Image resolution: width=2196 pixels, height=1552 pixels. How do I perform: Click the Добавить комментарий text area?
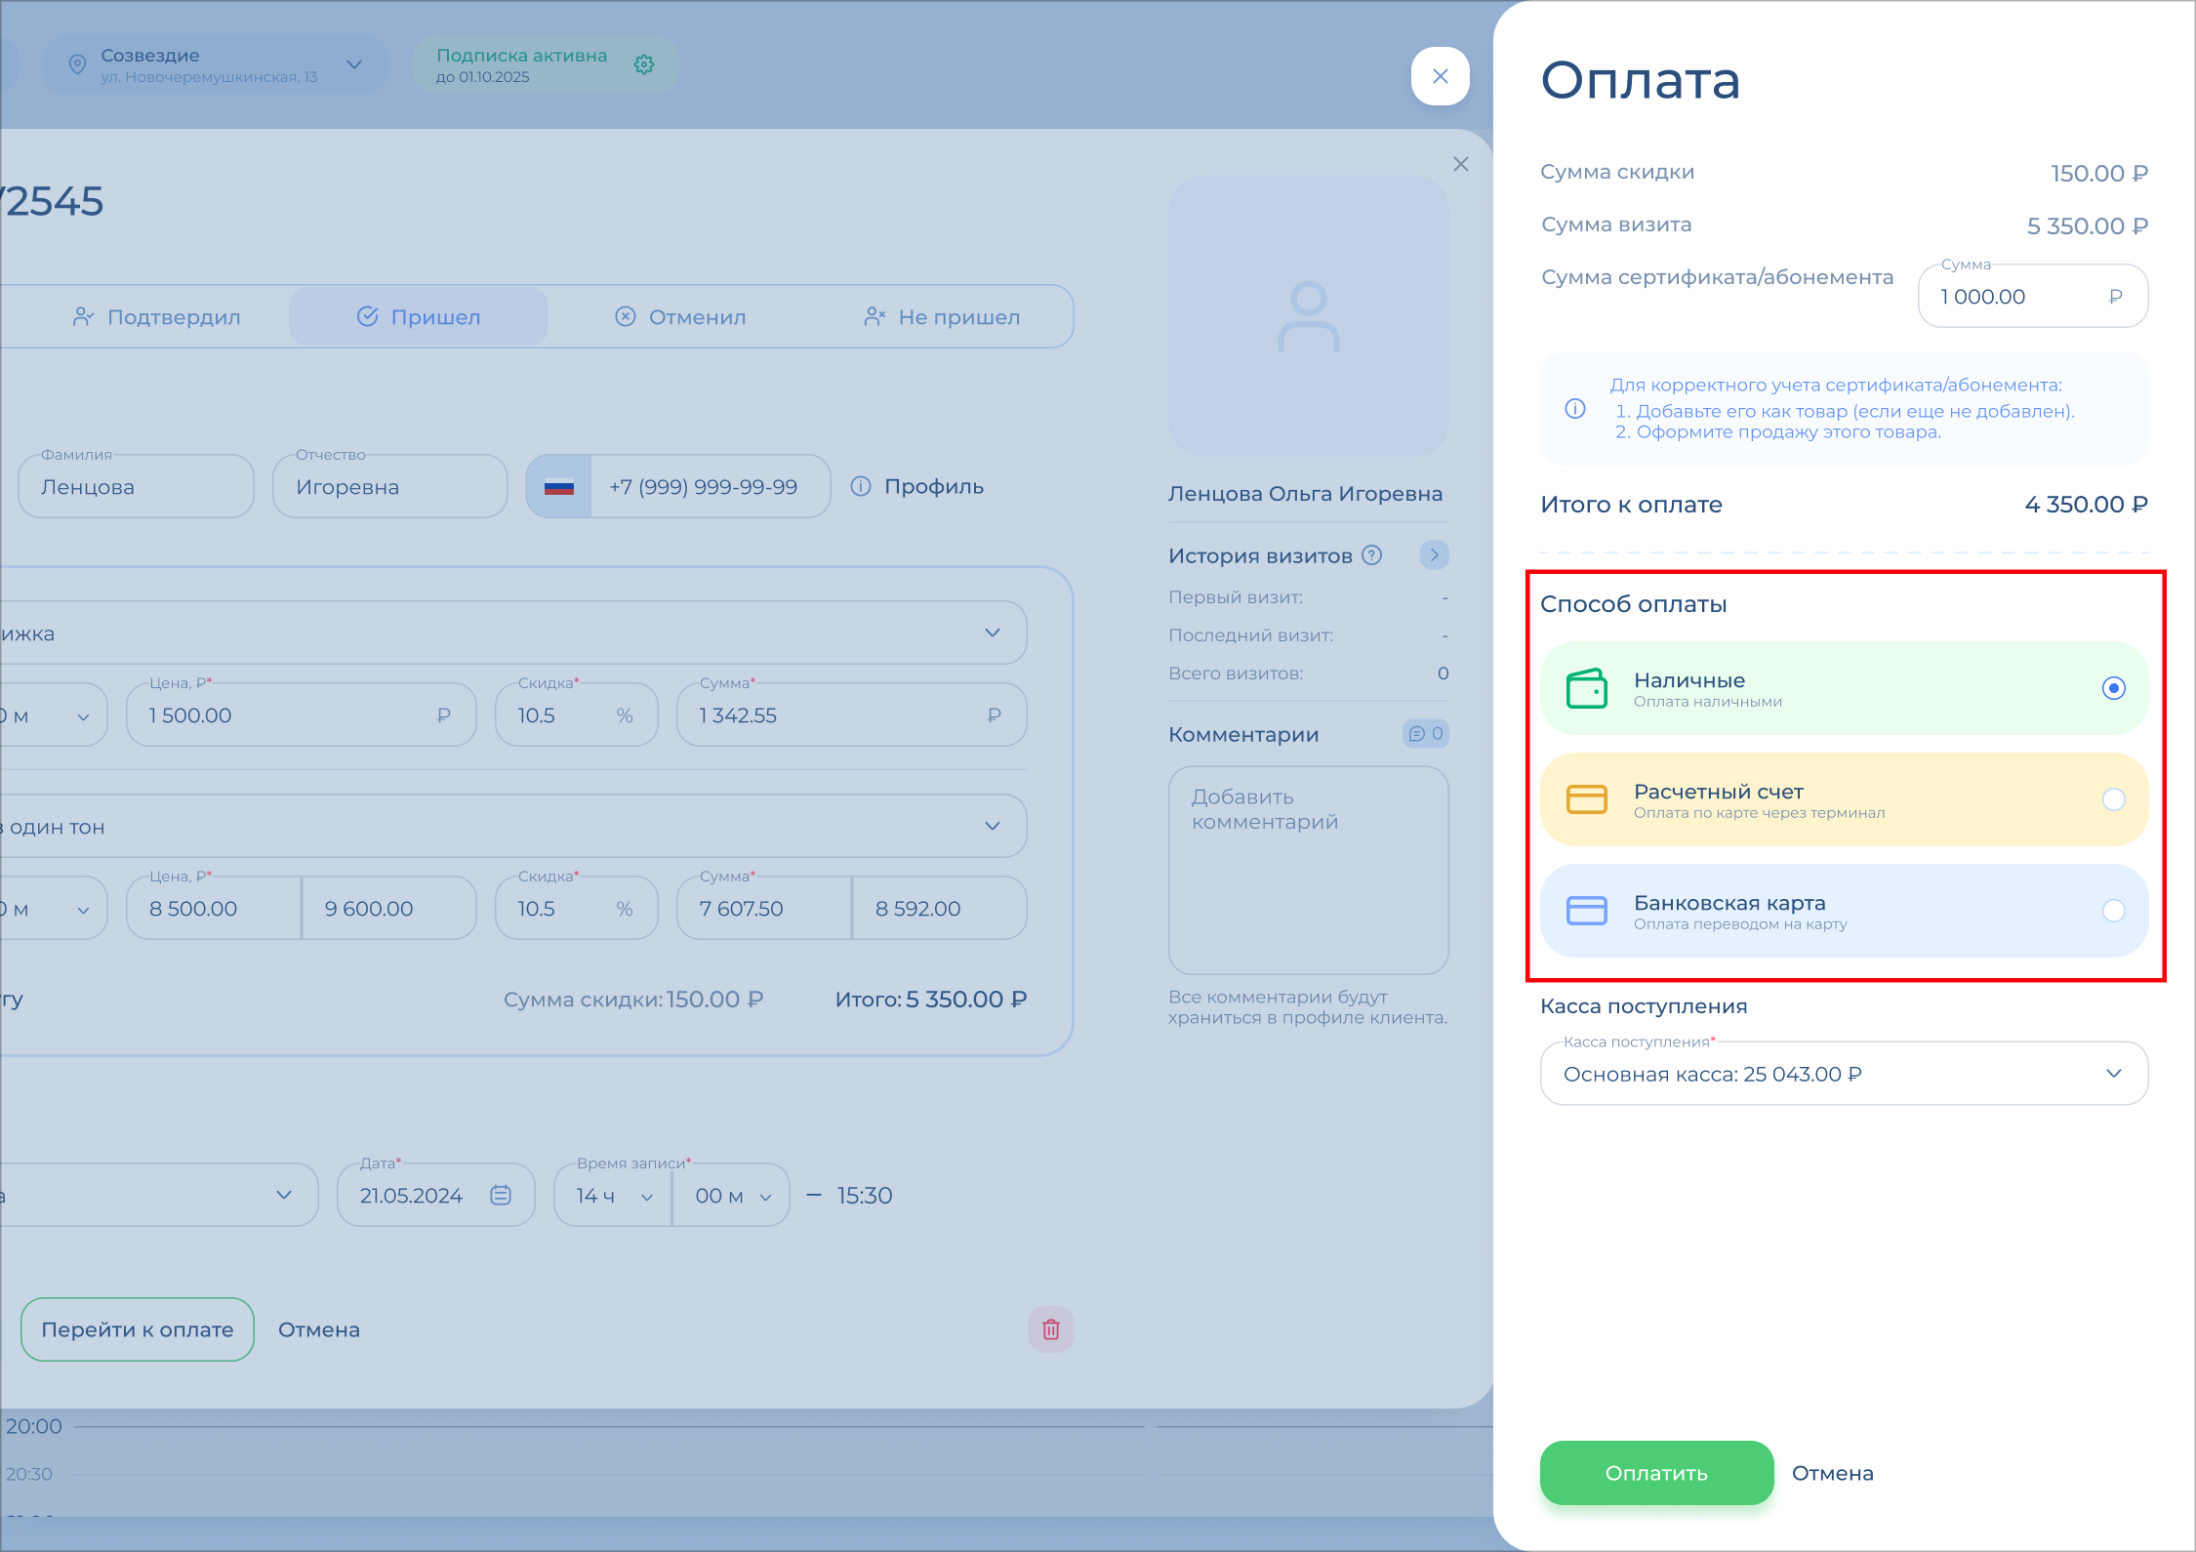(x=1307, y=869)
